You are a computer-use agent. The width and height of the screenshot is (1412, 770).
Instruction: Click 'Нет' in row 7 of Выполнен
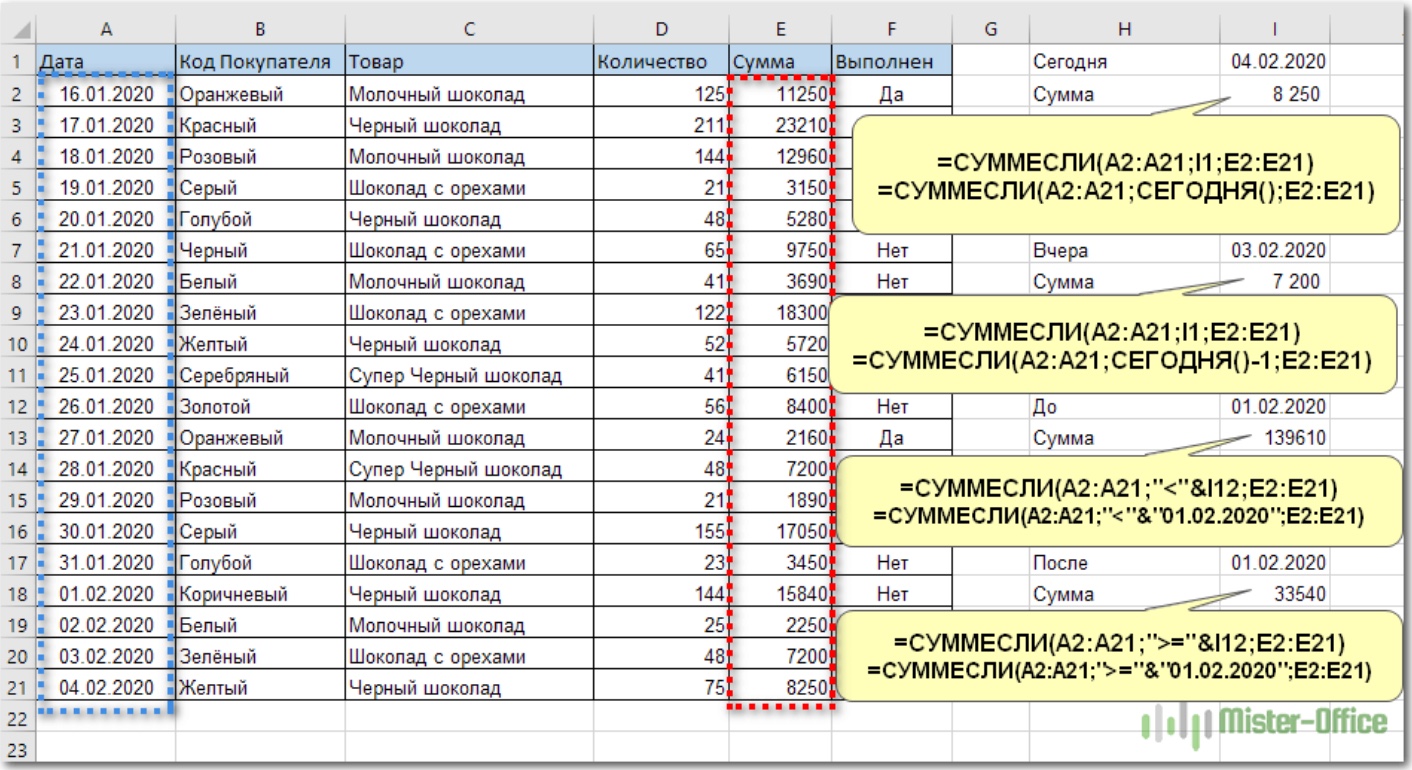coord(892,250)
